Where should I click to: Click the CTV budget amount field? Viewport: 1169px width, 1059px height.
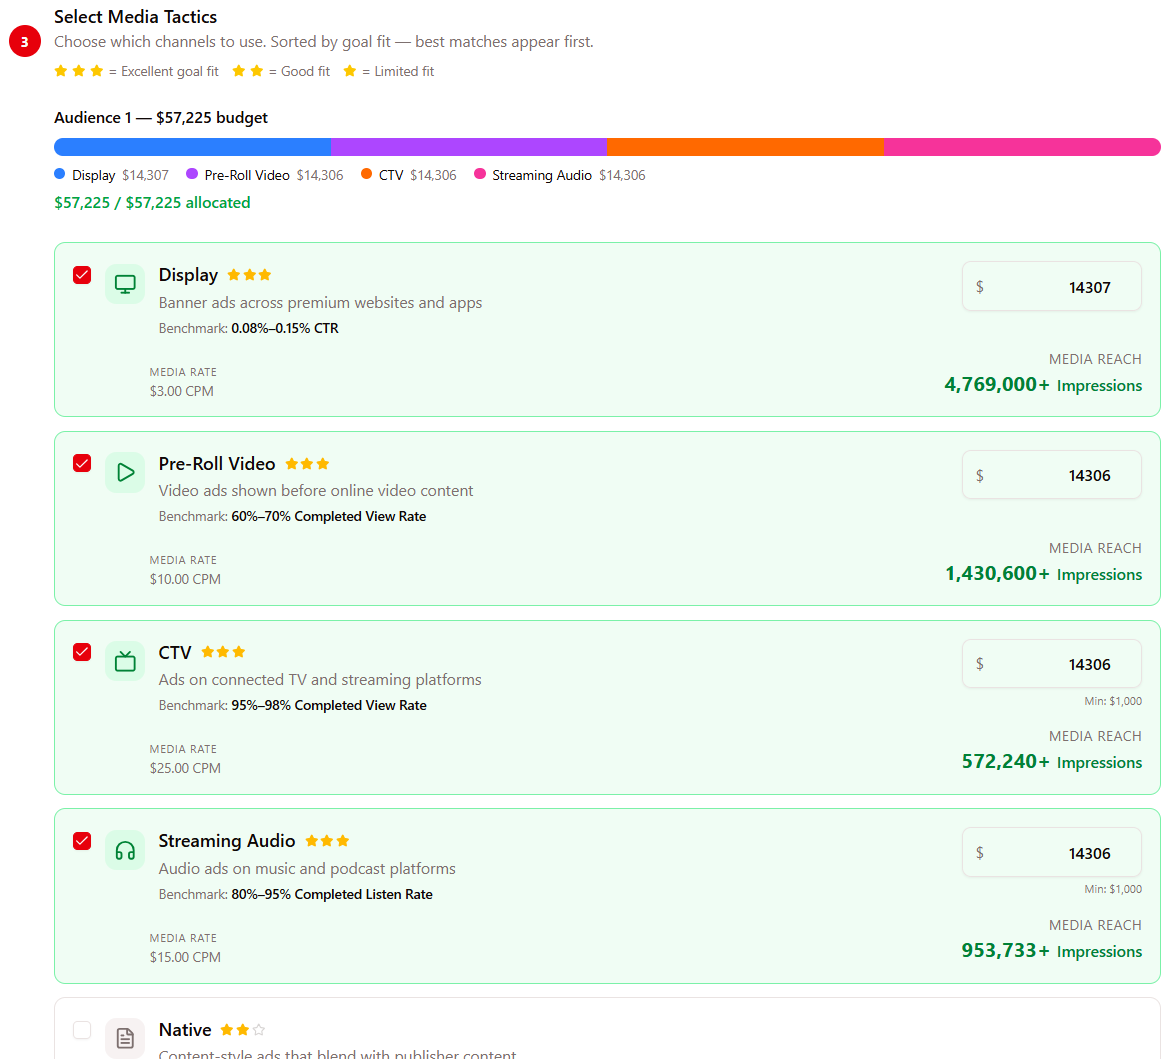[x=1051, y=664]
